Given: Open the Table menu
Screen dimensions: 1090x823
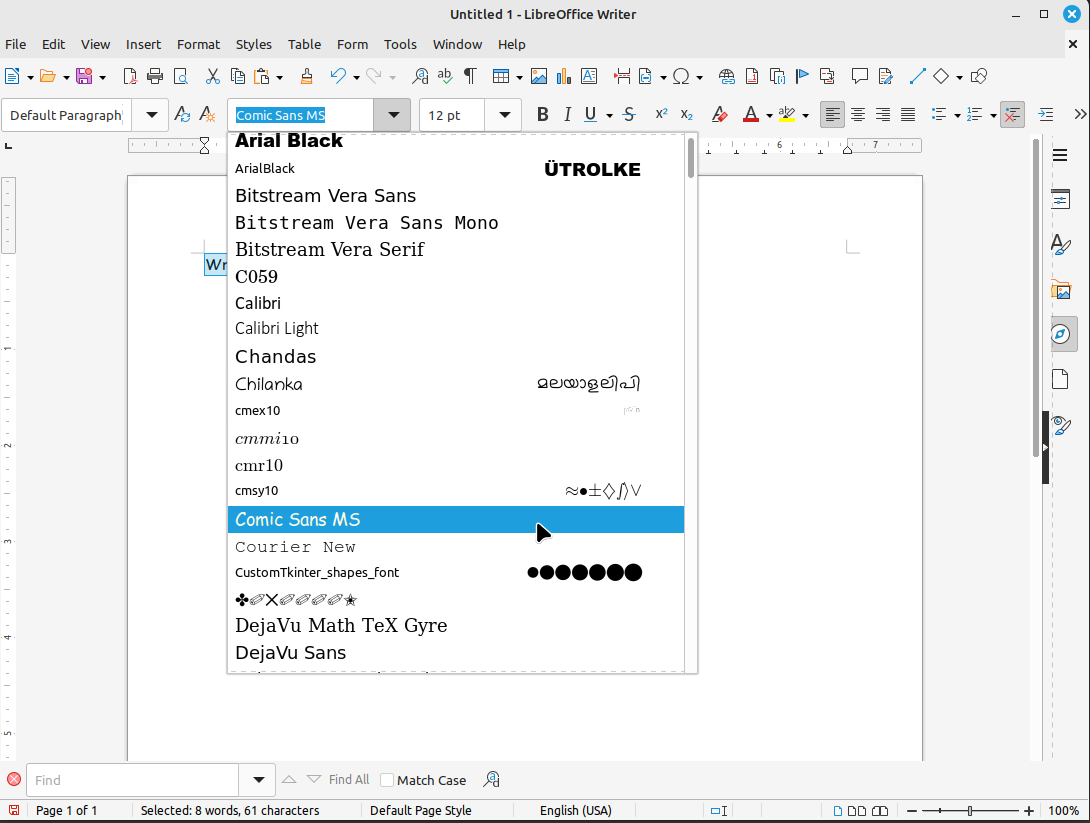Looking at the screenshot, I should click(x=304, y=44).
